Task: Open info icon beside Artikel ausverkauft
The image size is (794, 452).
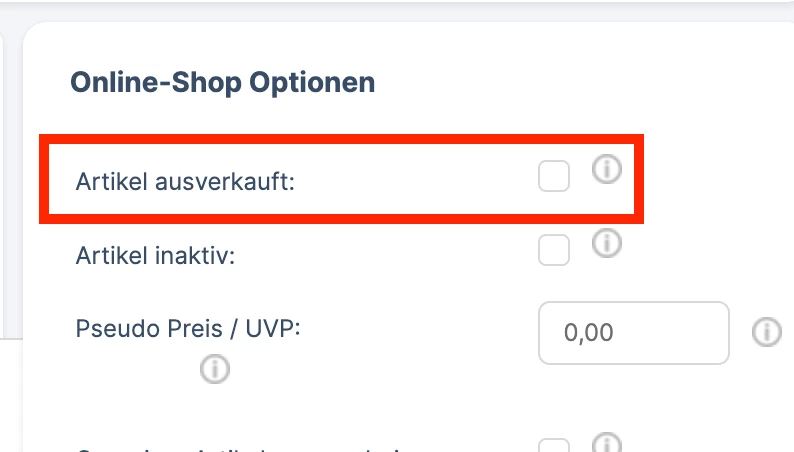Action: [607, 169]
